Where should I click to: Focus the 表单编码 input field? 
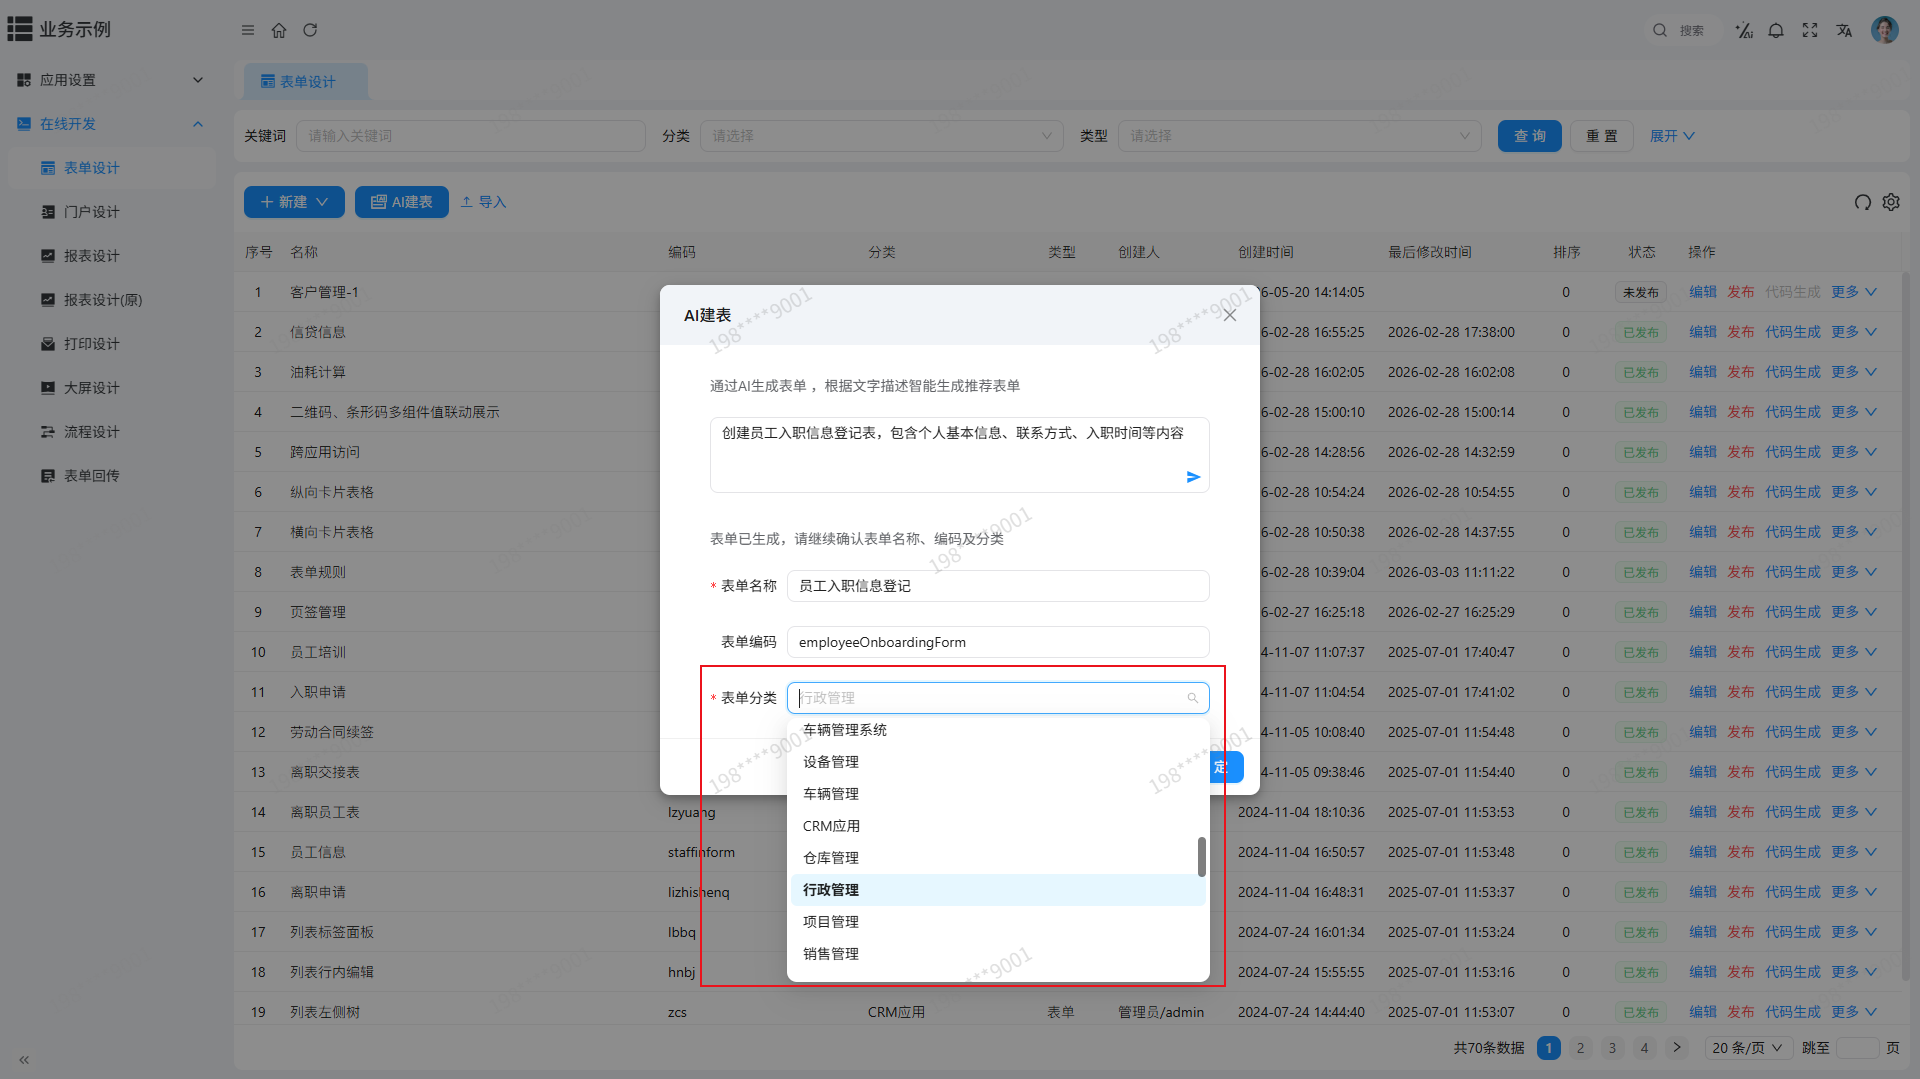pos(998,642)
